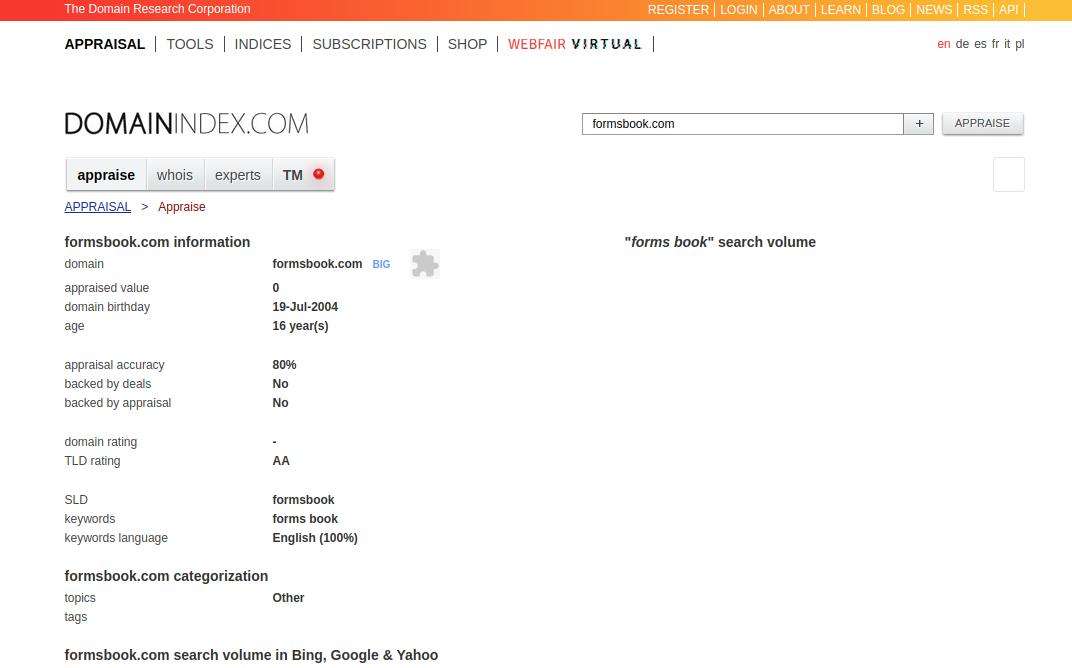Click the SLD value formsbook
Viewport: 1072px width, 668px height.
pos(304,500)
